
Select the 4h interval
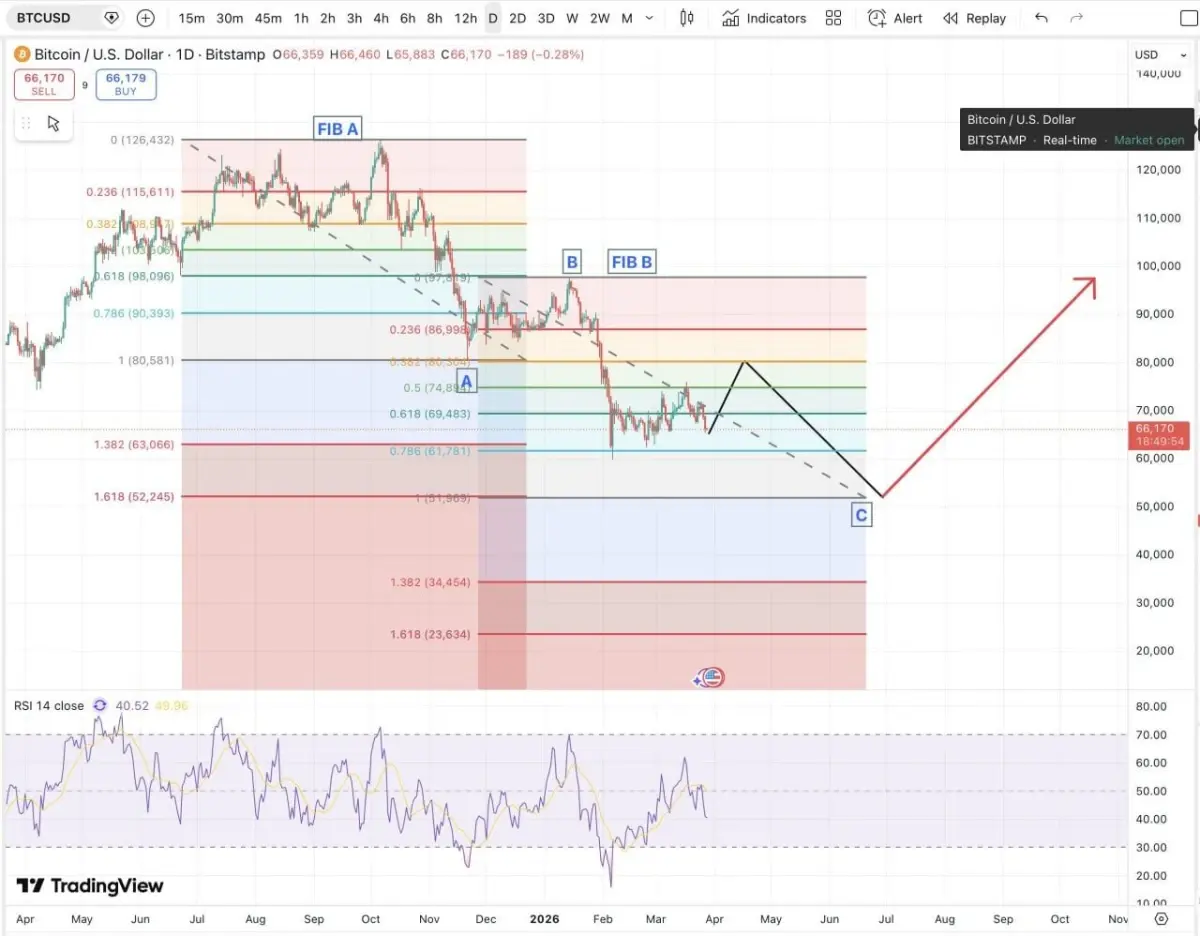(x=381, y=18)
